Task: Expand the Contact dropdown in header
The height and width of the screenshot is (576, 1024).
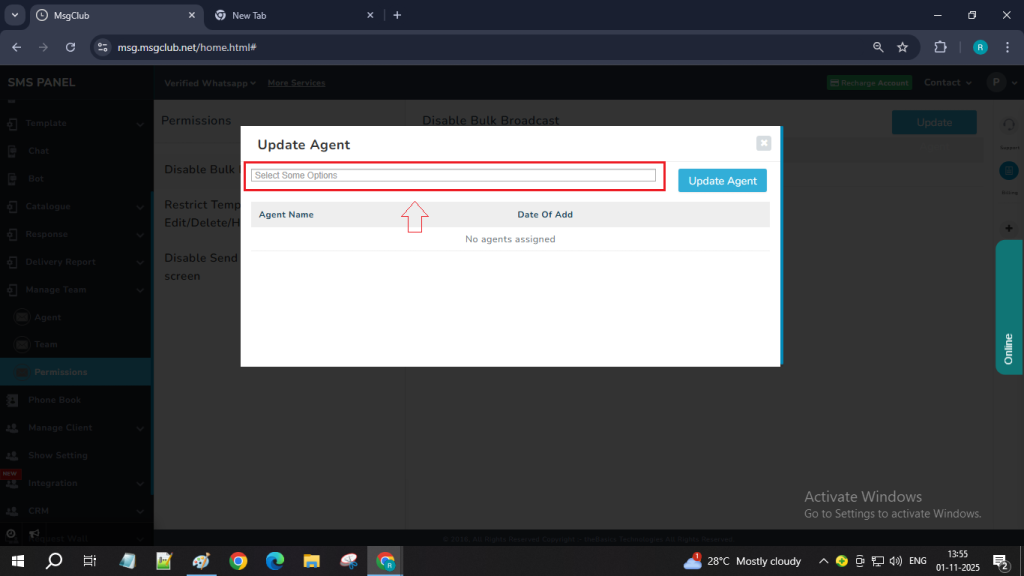Action: pyautogui.click(x=948, y=83)
